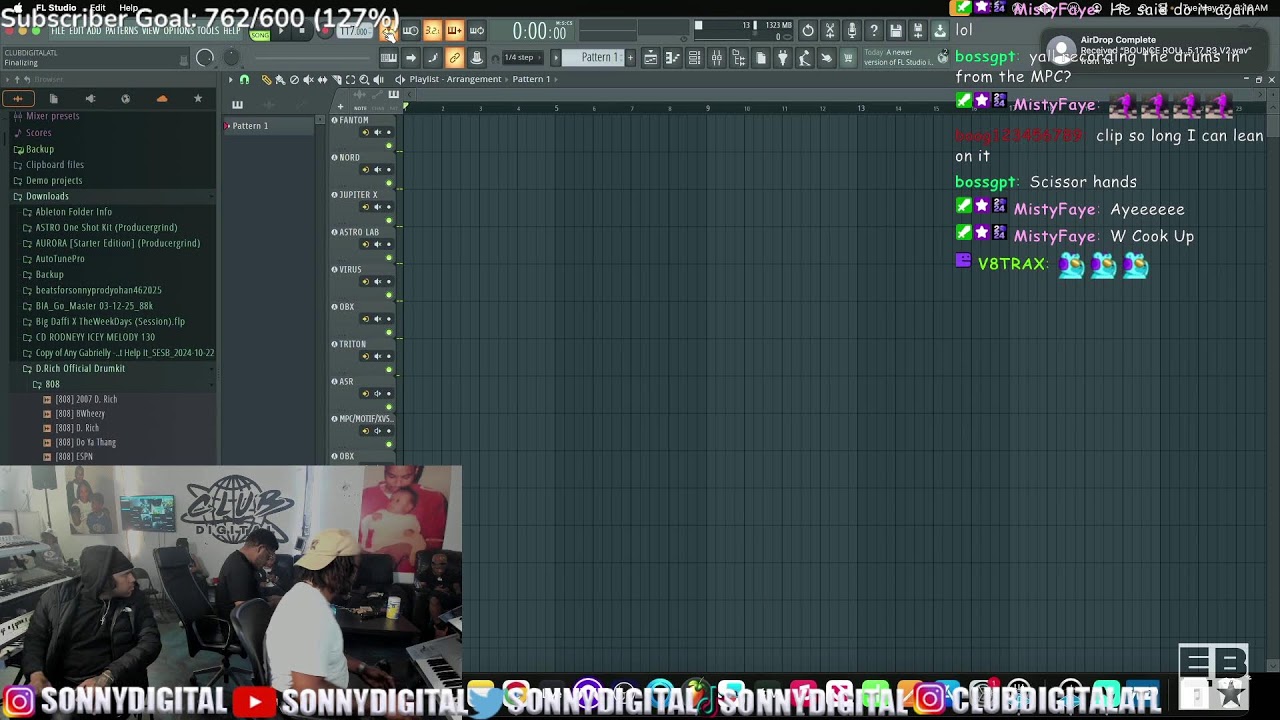Open browser plugin database tab icon

(x=90, y=98)
